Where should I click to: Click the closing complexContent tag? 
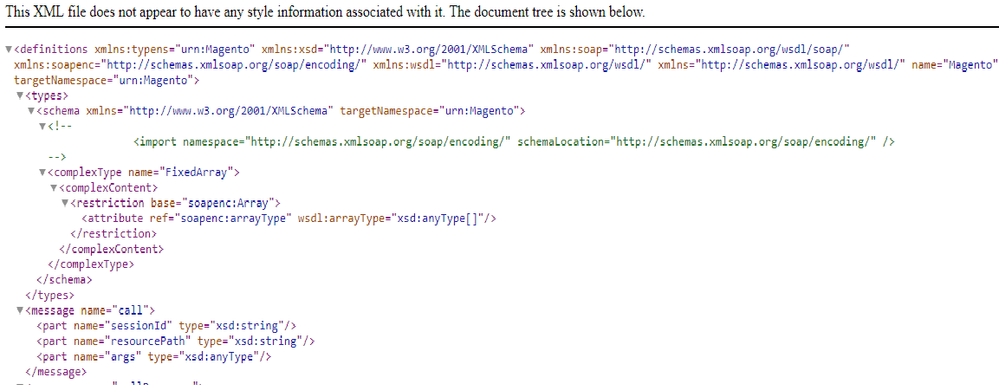pyautogui.click(x=110, y=249)
